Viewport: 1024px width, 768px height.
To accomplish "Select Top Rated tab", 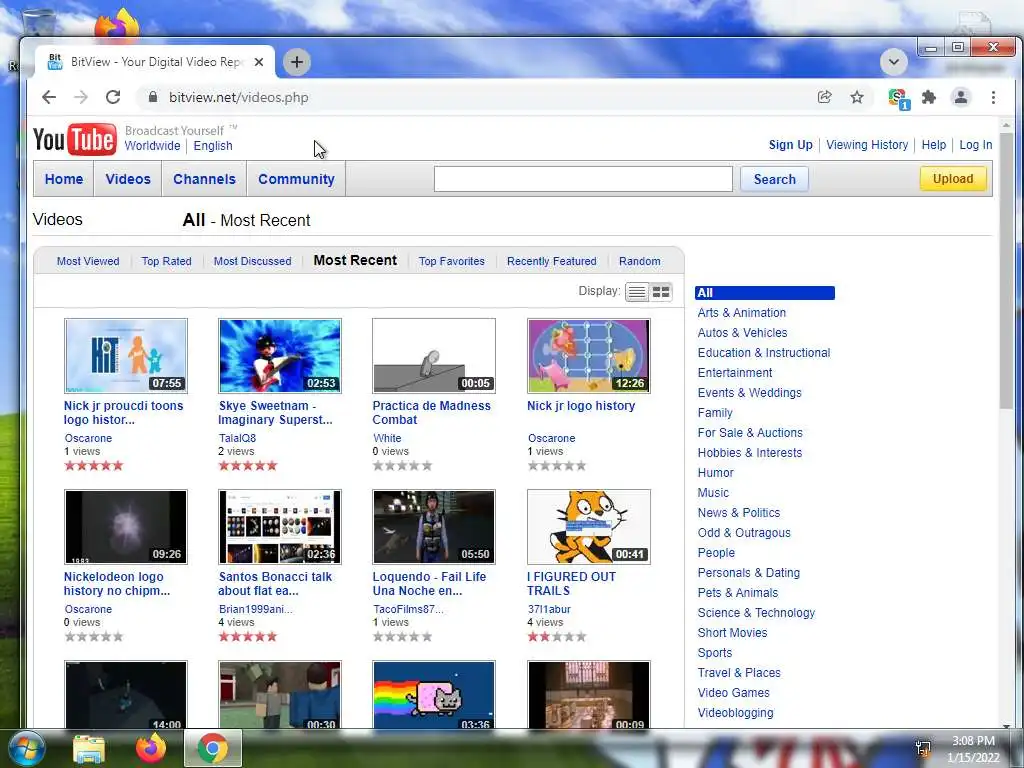I will click(167, 261).
